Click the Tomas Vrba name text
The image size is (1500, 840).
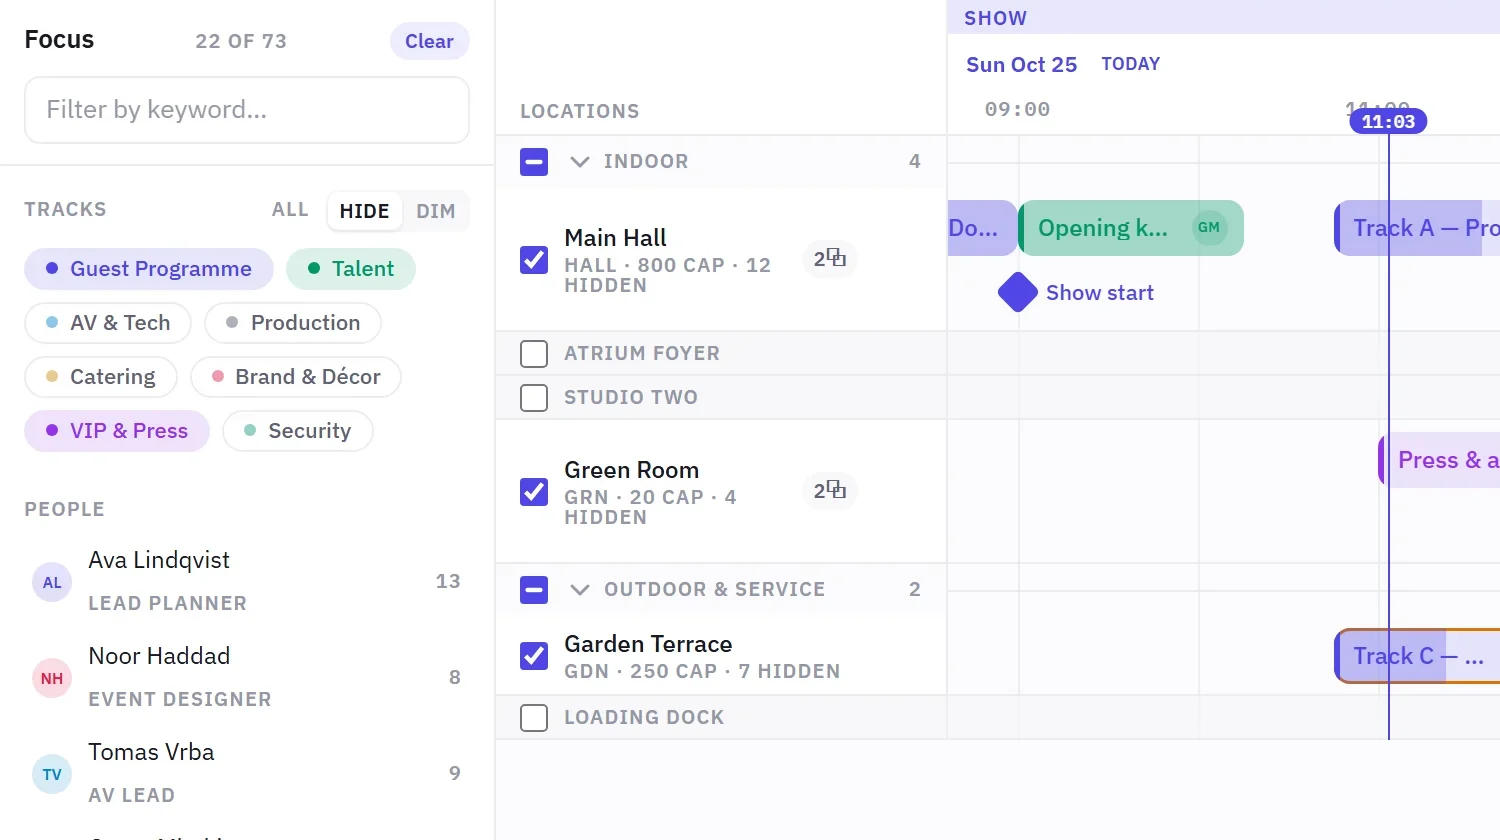coord(151,752)
